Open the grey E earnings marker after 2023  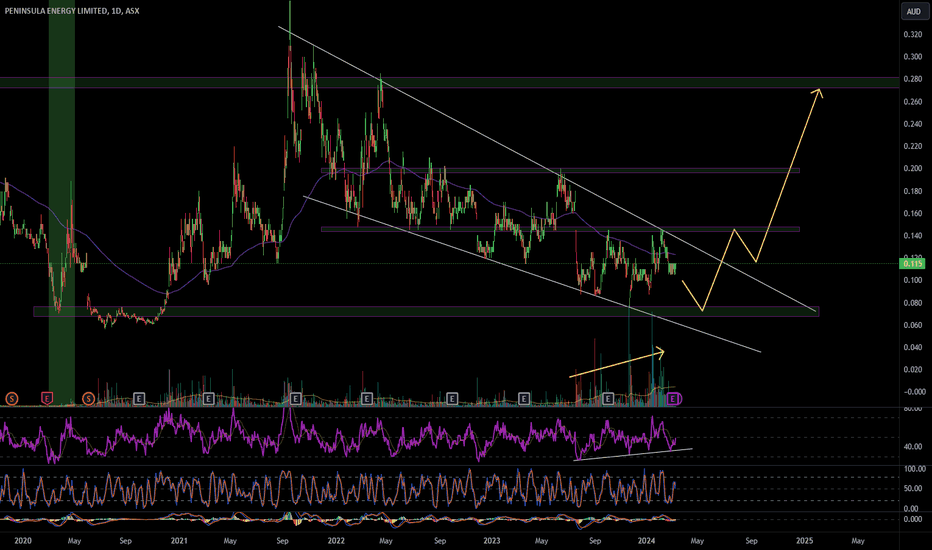[x=524, y=399]
